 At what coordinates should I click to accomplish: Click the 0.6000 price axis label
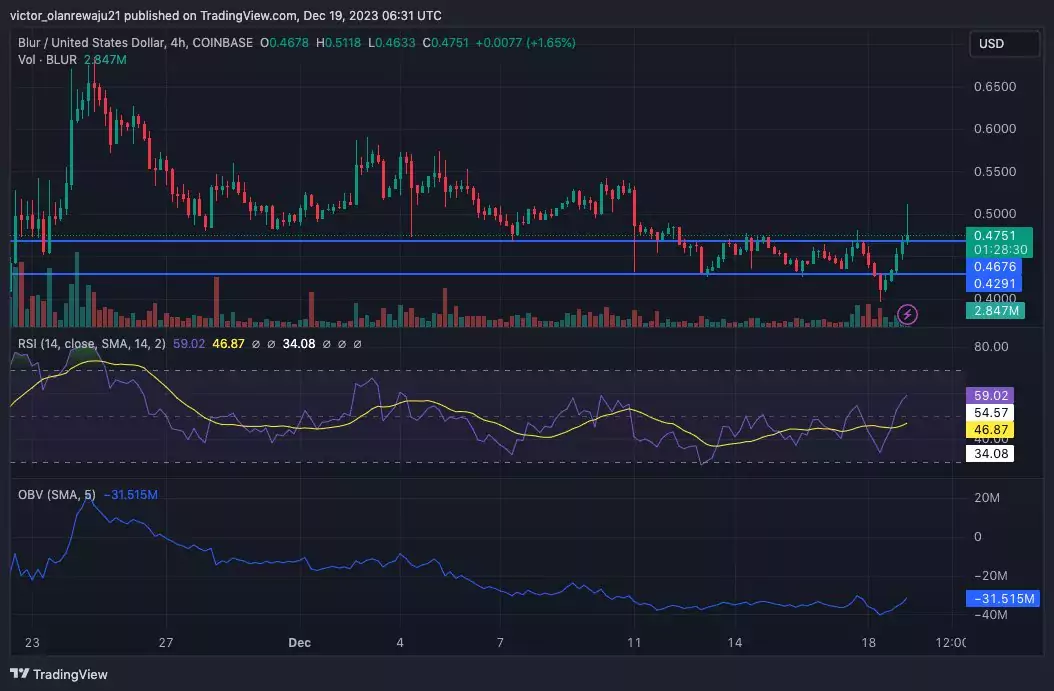(995, 128)
